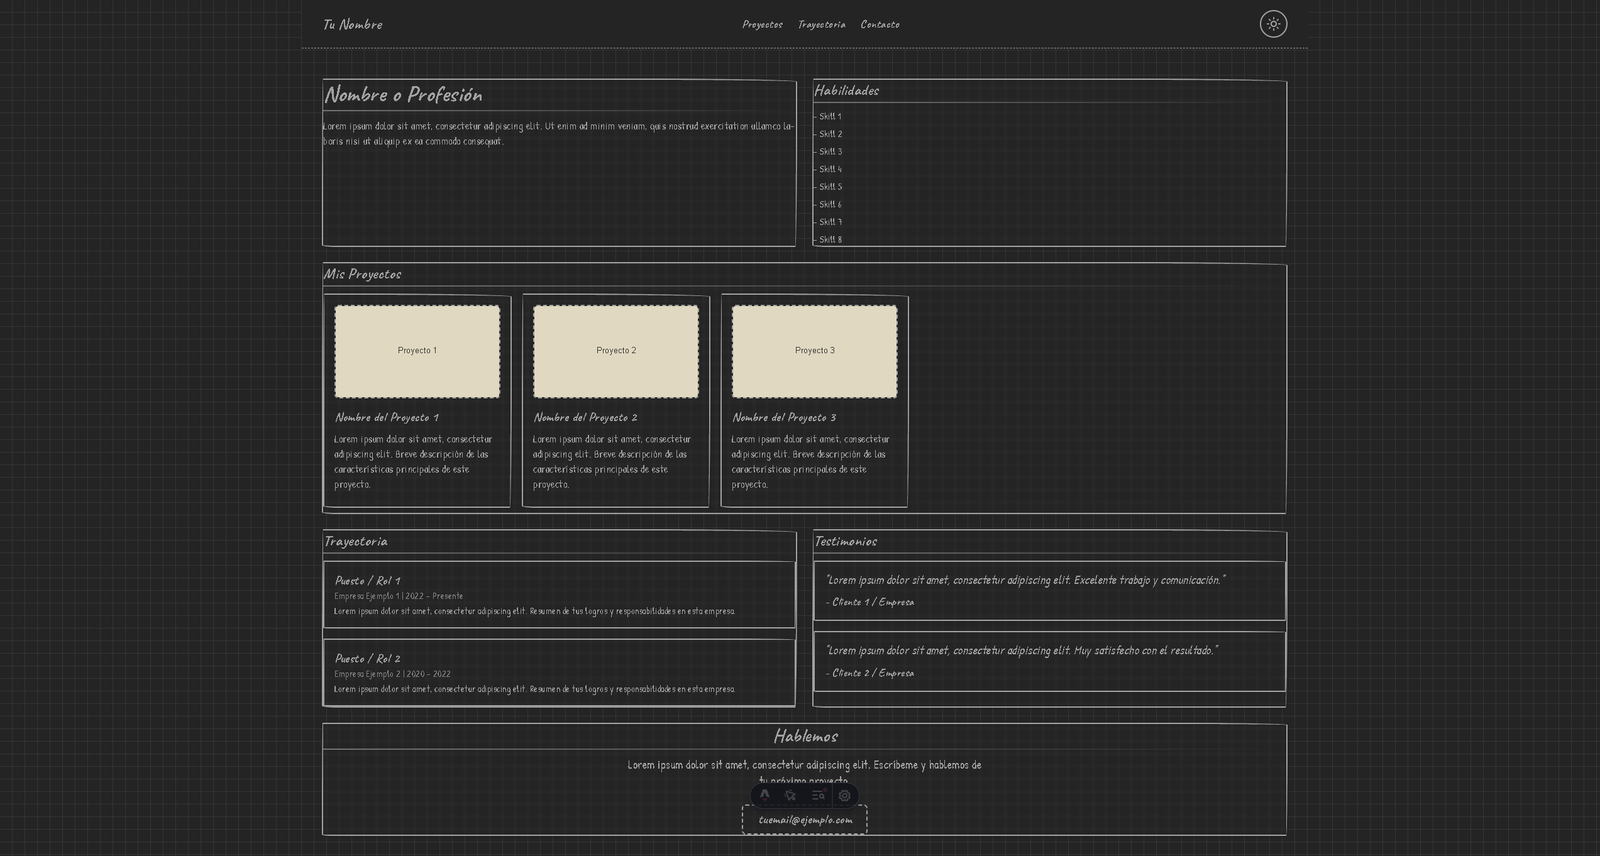Click the Nombre o Profesión heading
The height and width of the screenshot is (856, 1600).
point(403,95)
